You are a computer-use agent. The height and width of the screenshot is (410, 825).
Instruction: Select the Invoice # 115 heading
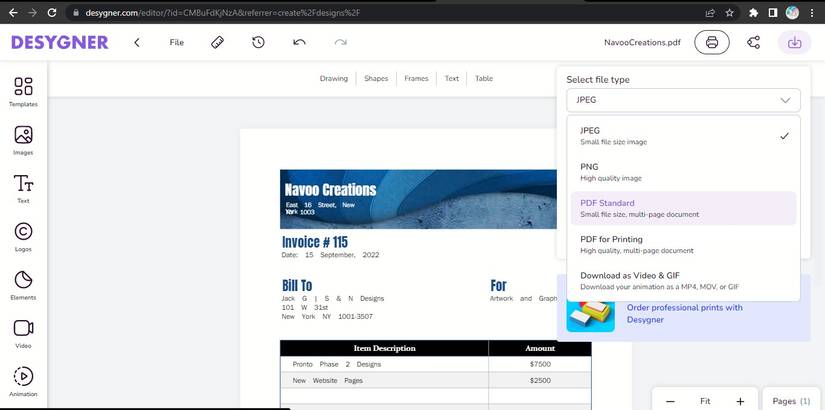(x=315, y=242)
